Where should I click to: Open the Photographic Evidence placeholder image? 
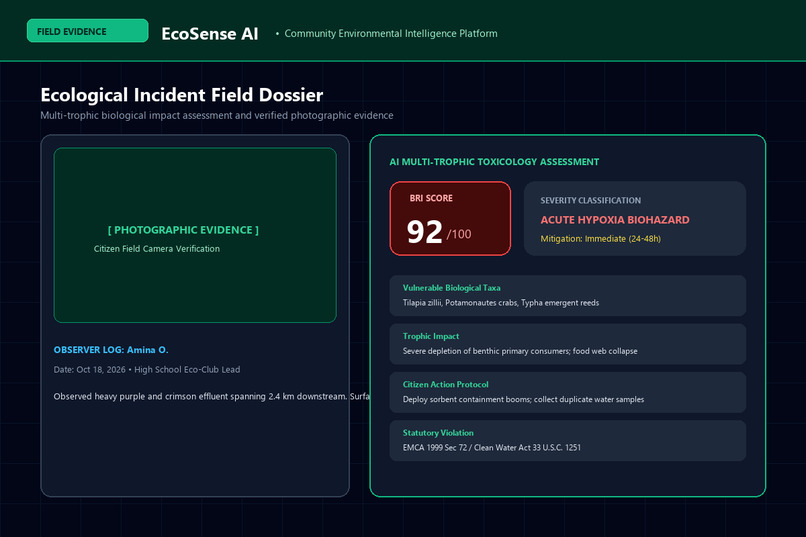coord(195,235)
